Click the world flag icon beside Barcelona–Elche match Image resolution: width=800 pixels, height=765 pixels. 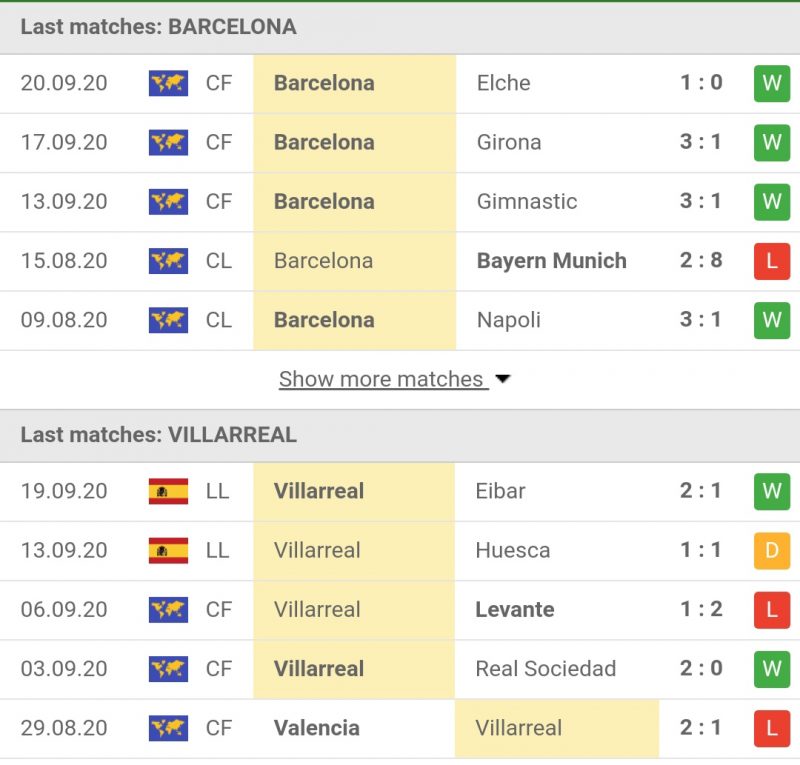[x=168, y=83]
